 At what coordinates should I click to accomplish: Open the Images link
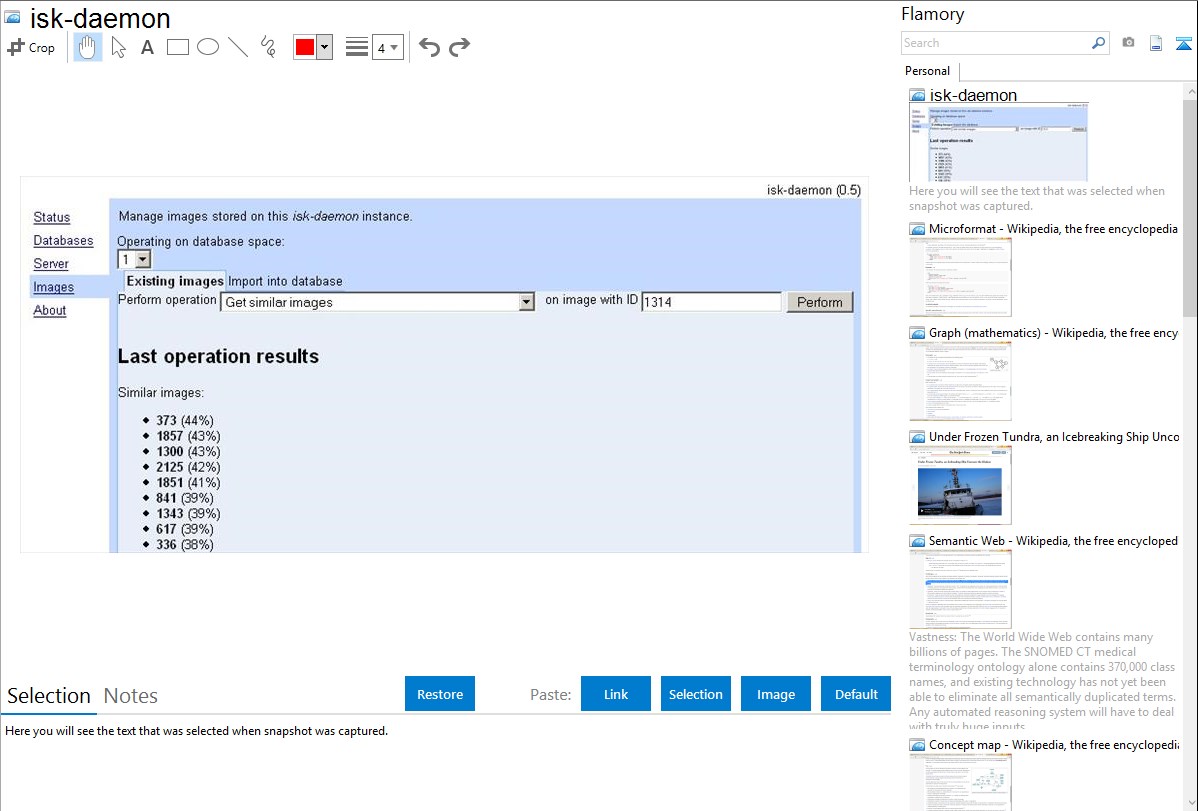[x=53, y=287]
